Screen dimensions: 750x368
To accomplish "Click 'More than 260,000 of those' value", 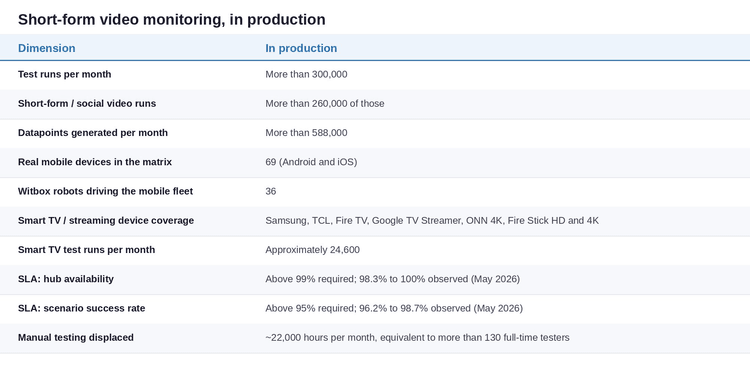I will pos(325,103).
